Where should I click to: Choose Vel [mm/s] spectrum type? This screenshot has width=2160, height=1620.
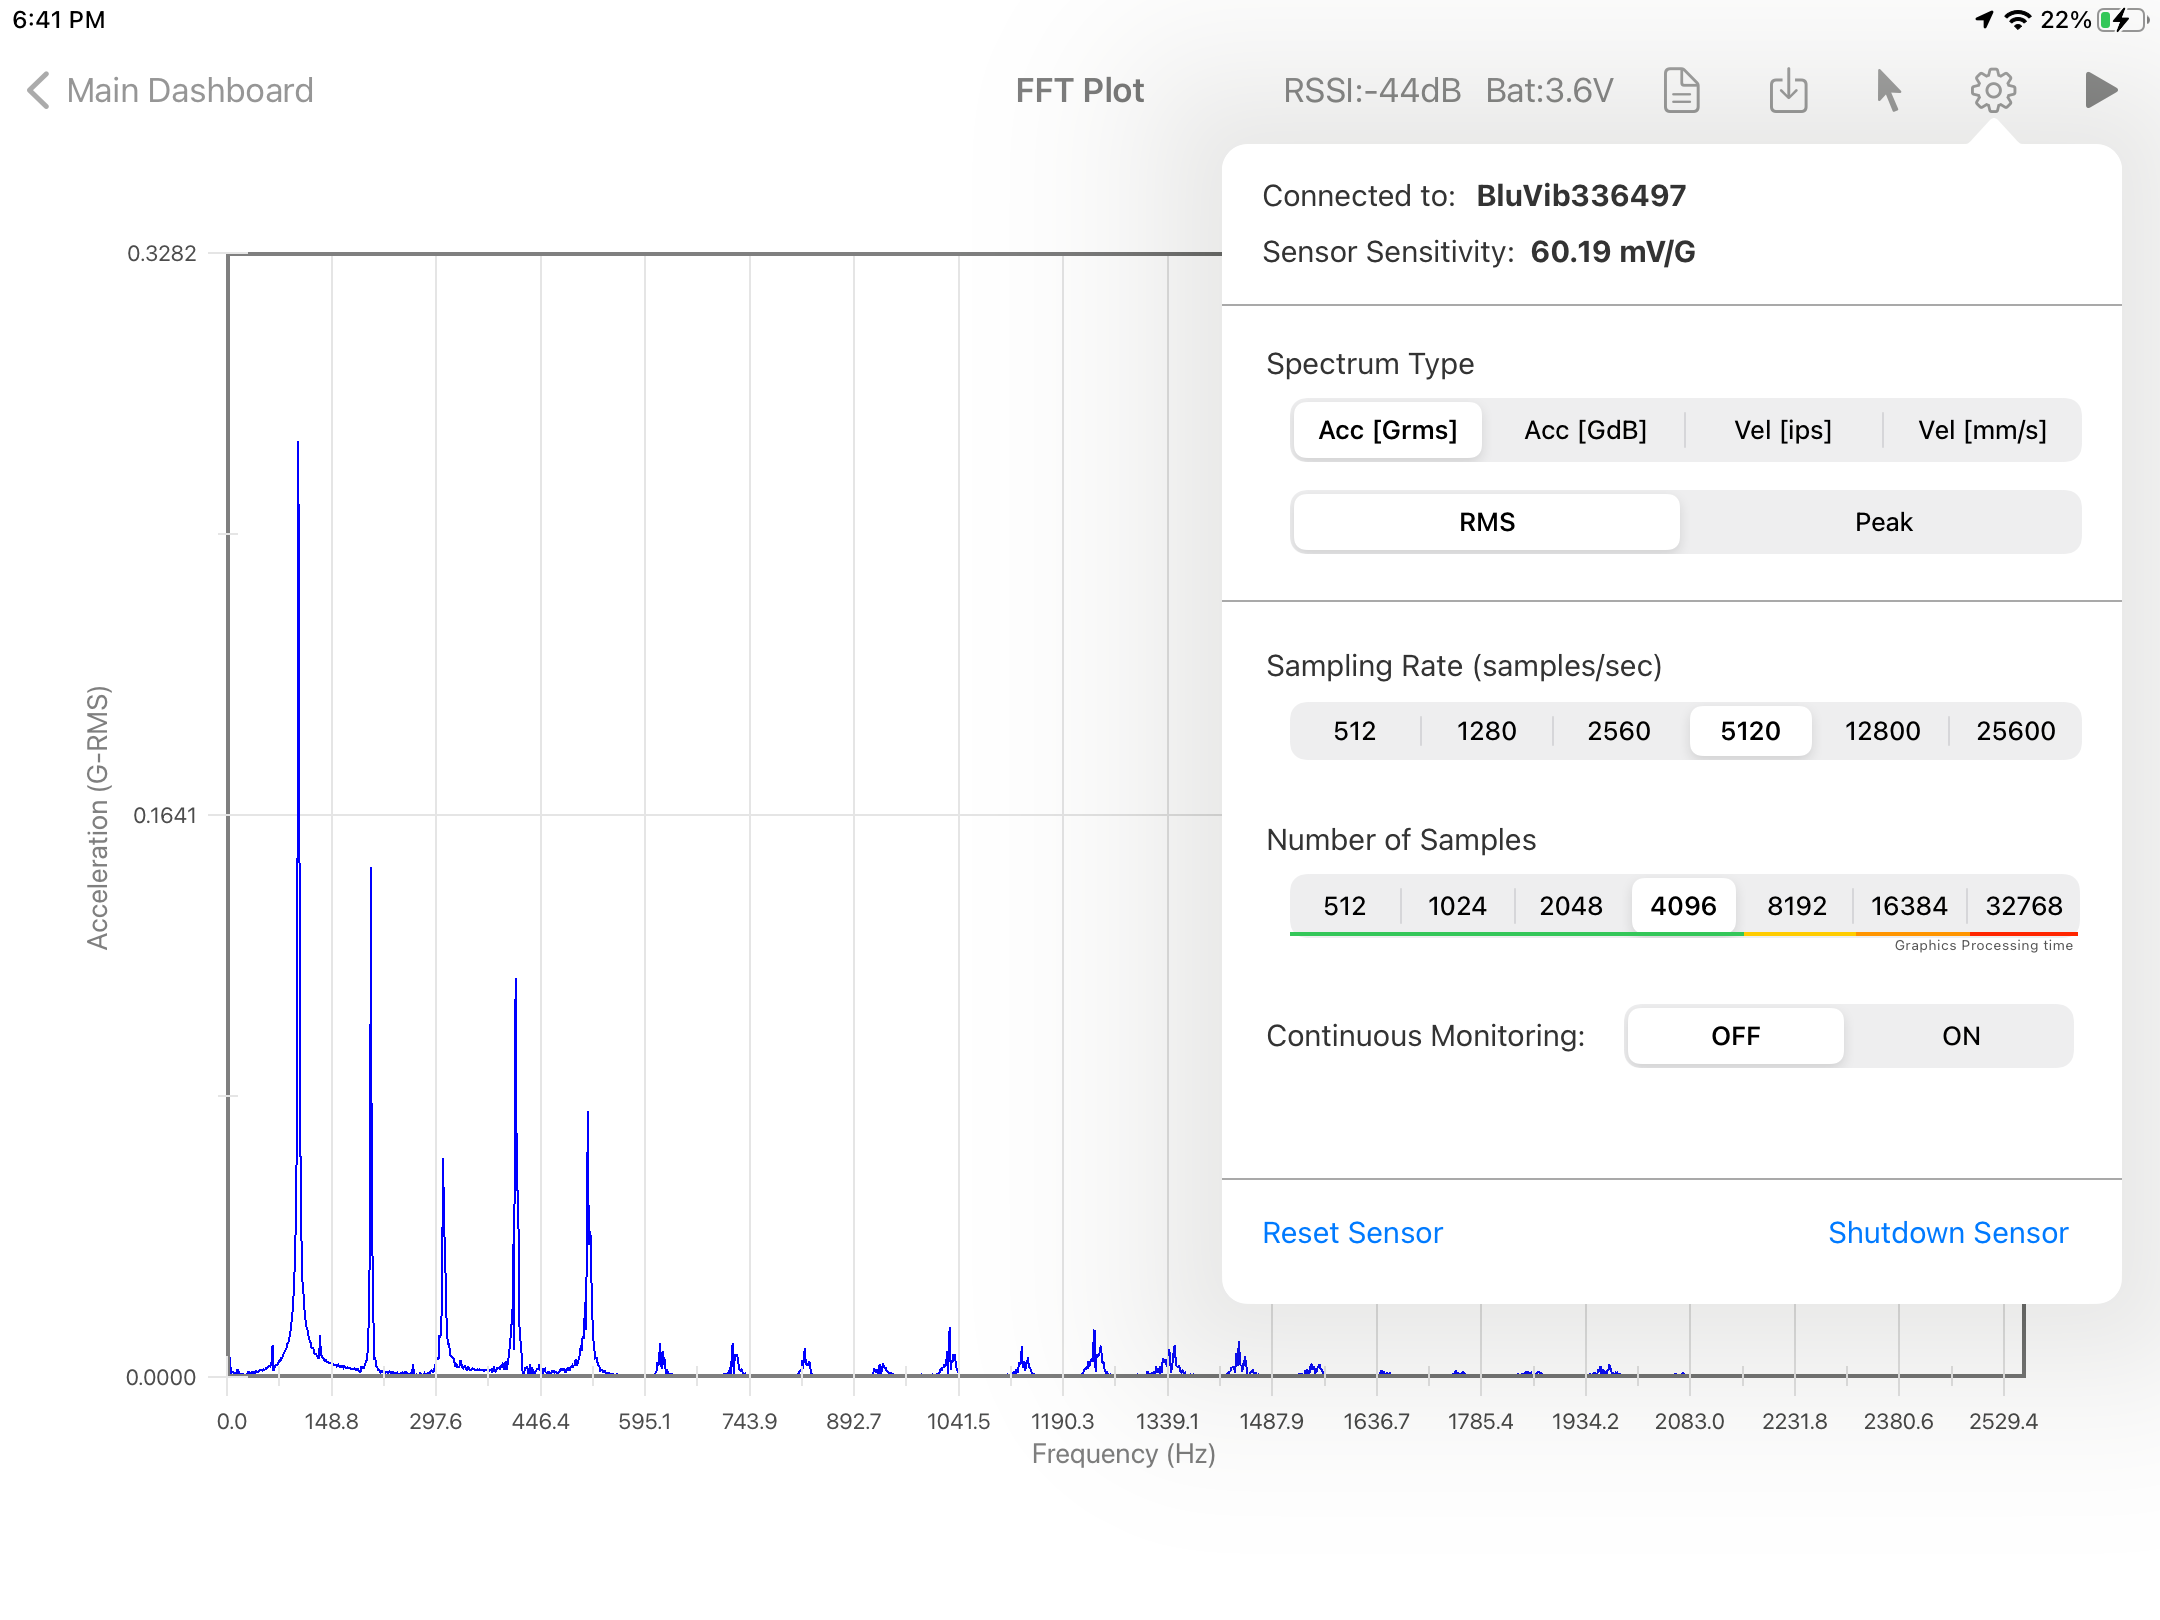[1982, 430]
